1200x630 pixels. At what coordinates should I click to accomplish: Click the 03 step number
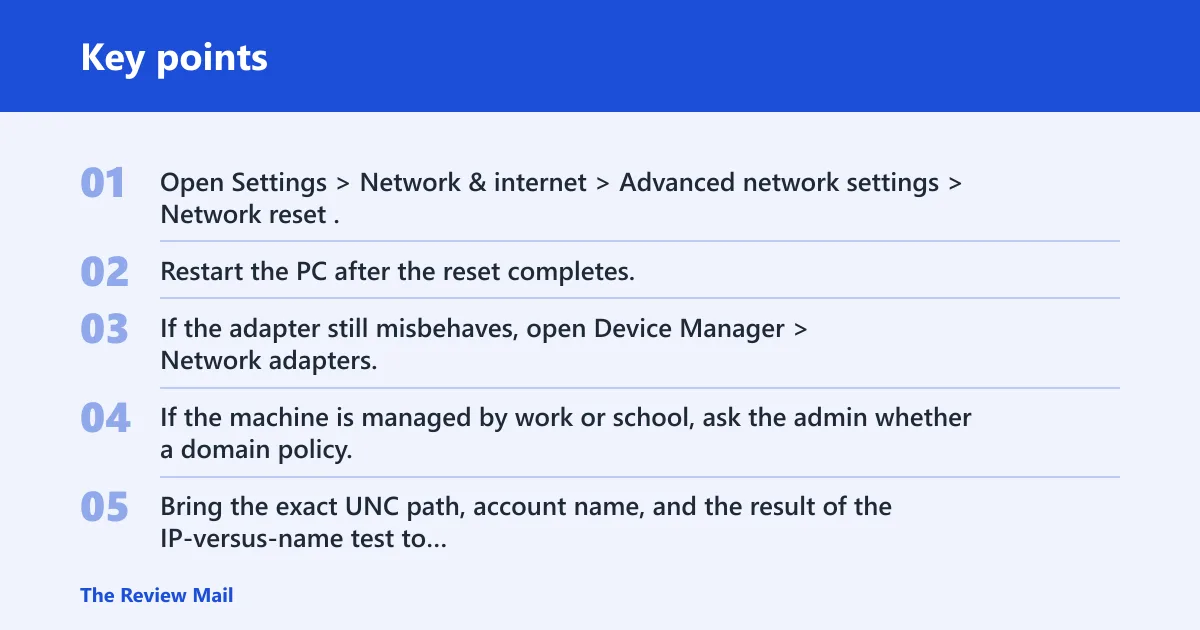pyautogui.click(x=104, y=329)
